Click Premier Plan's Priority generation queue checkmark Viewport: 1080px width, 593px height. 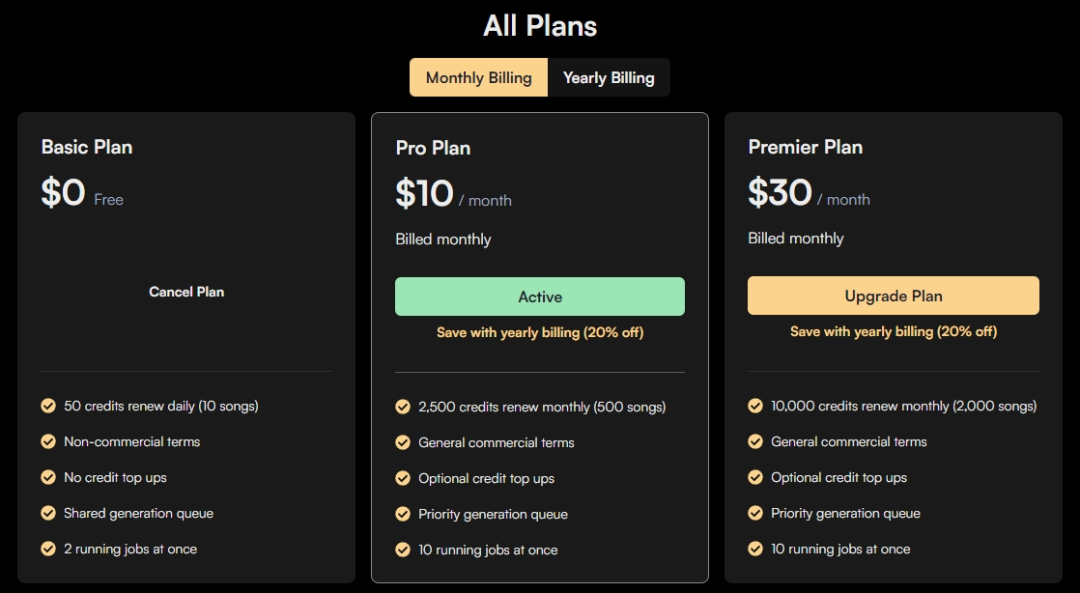pos(755,513)
